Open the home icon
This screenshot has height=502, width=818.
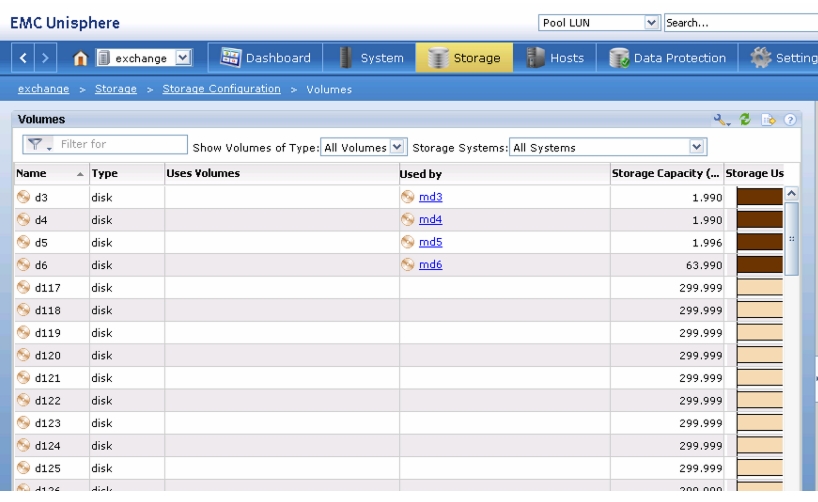[x=80, y=58]
